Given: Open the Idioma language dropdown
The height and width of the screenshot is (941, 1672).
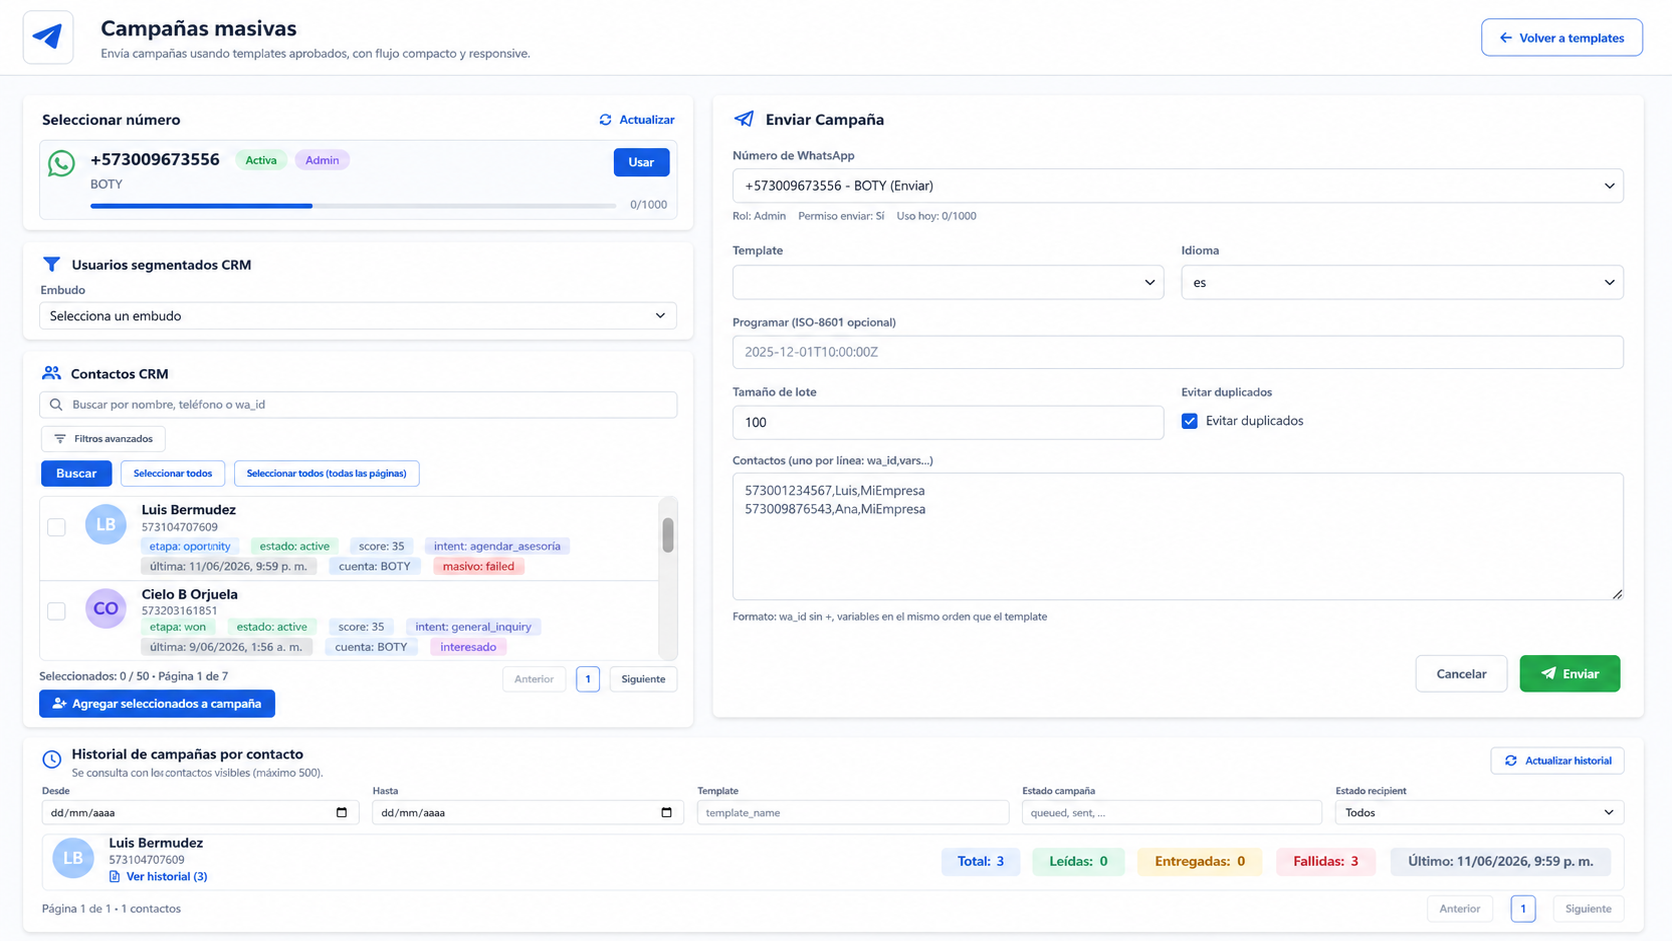Looking at the screenshot, I should (1402, 282).
